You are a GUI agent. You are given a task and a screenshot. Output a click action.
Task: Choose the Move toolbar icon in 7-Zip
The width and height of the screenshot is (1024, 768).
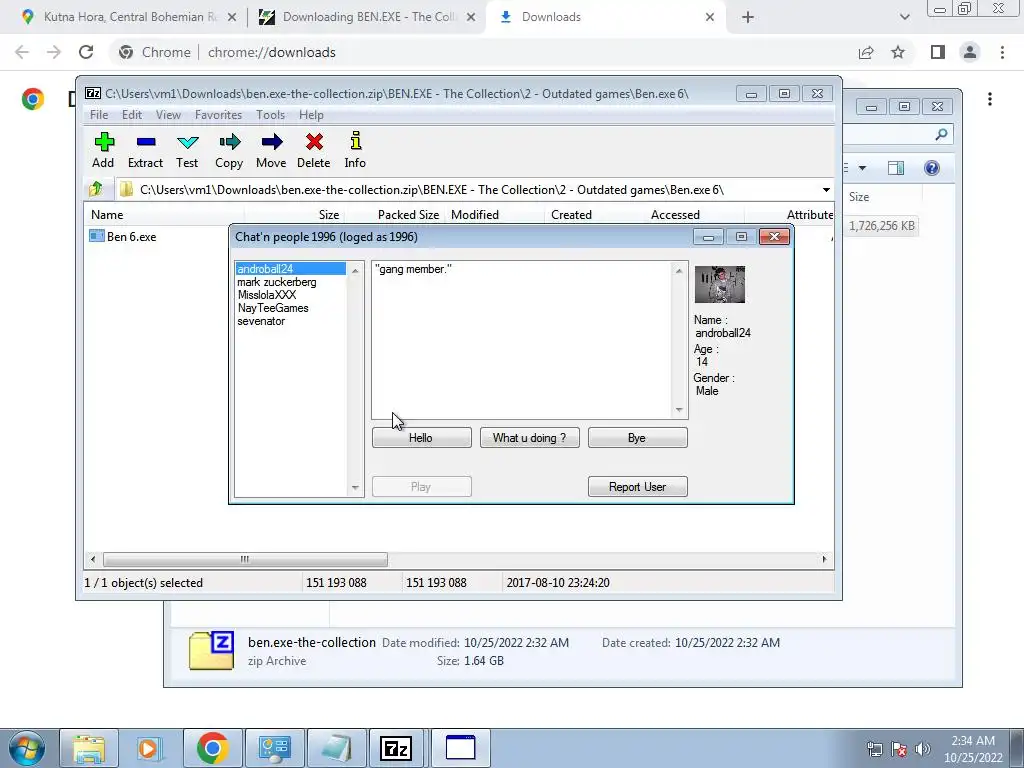pyautogui.click(x=271, y=151)
